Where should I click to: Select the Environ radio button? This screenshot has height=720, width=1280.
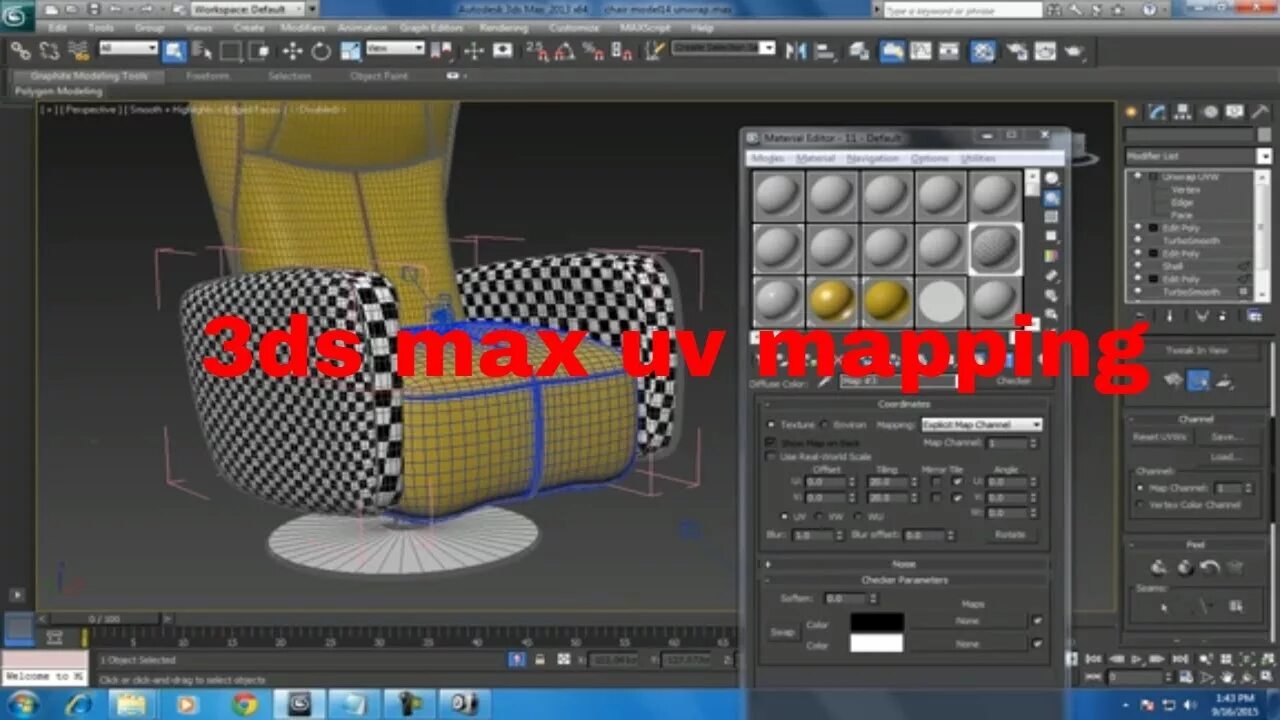point(824,425)
